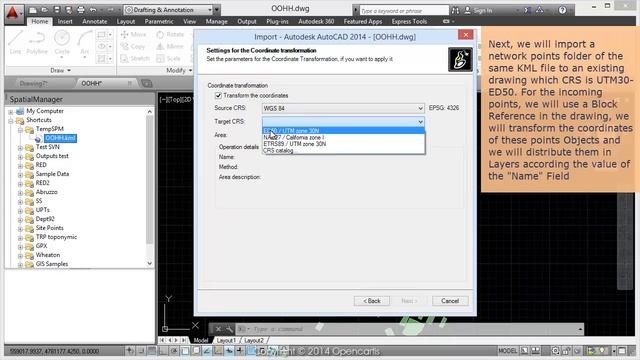Screen dimensions: 640x360
Task: Select the Copy tool in Modify panel
Action: (x=133, y=47)
